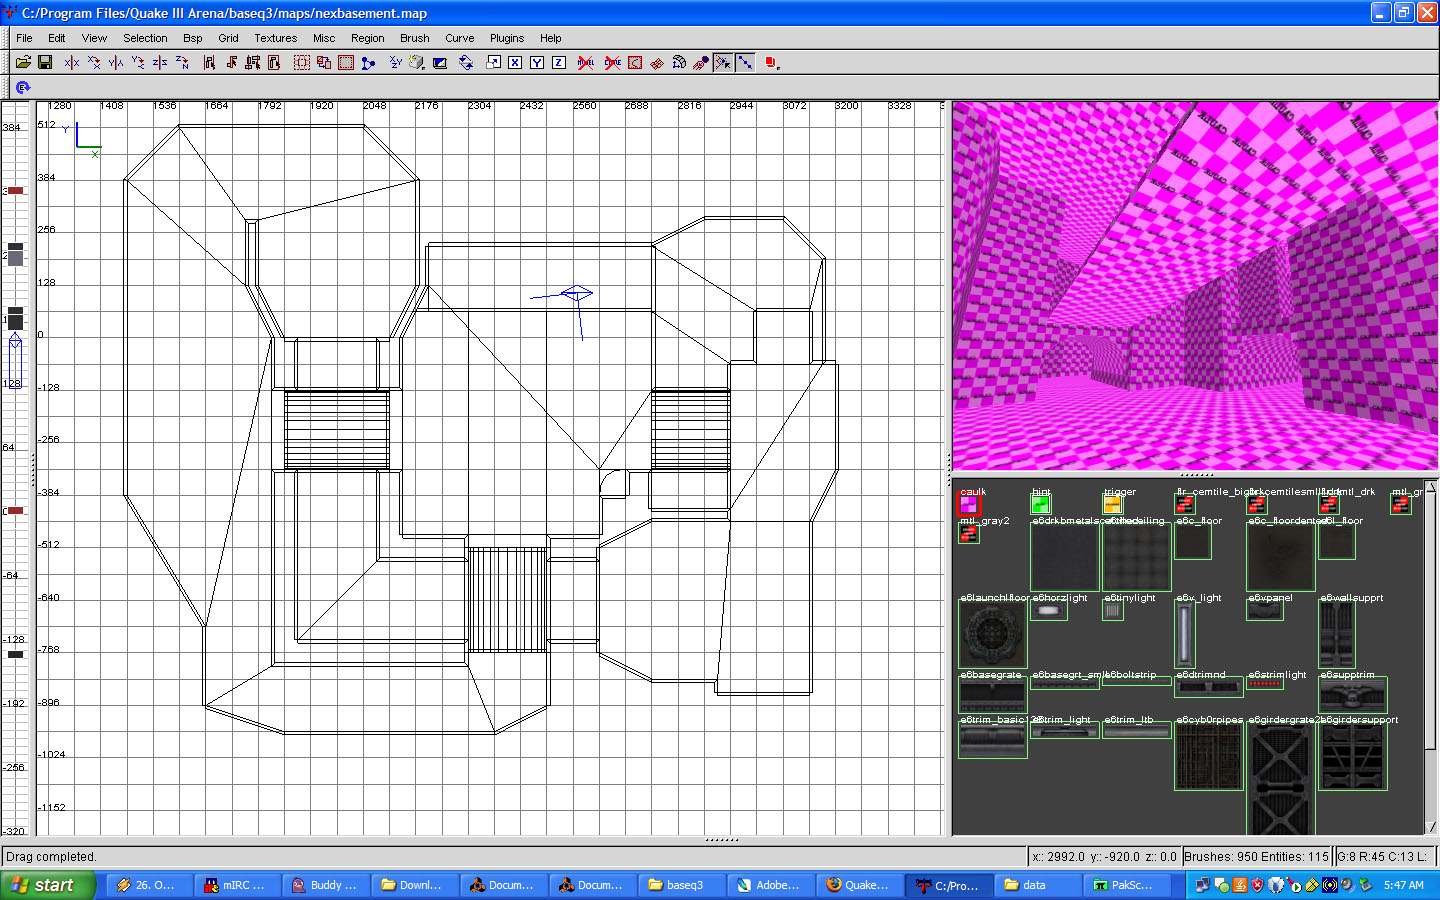Click the CSG Subtract icon
Screen dimensions: 1440x900
point(301,62)
